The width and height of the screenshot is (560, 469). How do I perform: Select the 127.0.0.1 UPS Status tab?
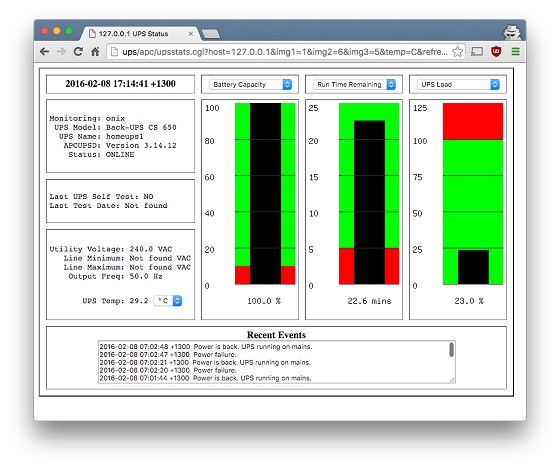(x=139, y=34)
